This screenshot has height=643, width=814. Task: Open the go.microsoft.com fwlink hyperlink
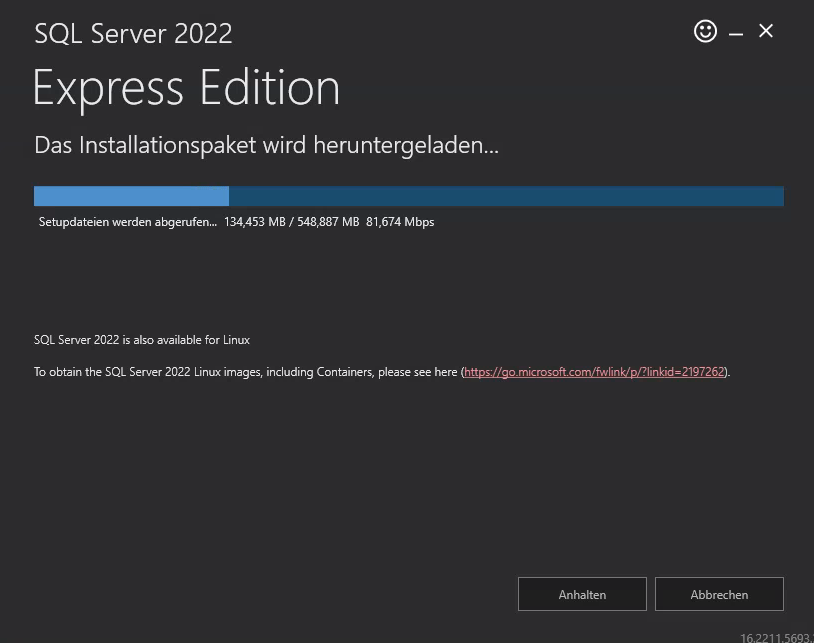(595, 372)
